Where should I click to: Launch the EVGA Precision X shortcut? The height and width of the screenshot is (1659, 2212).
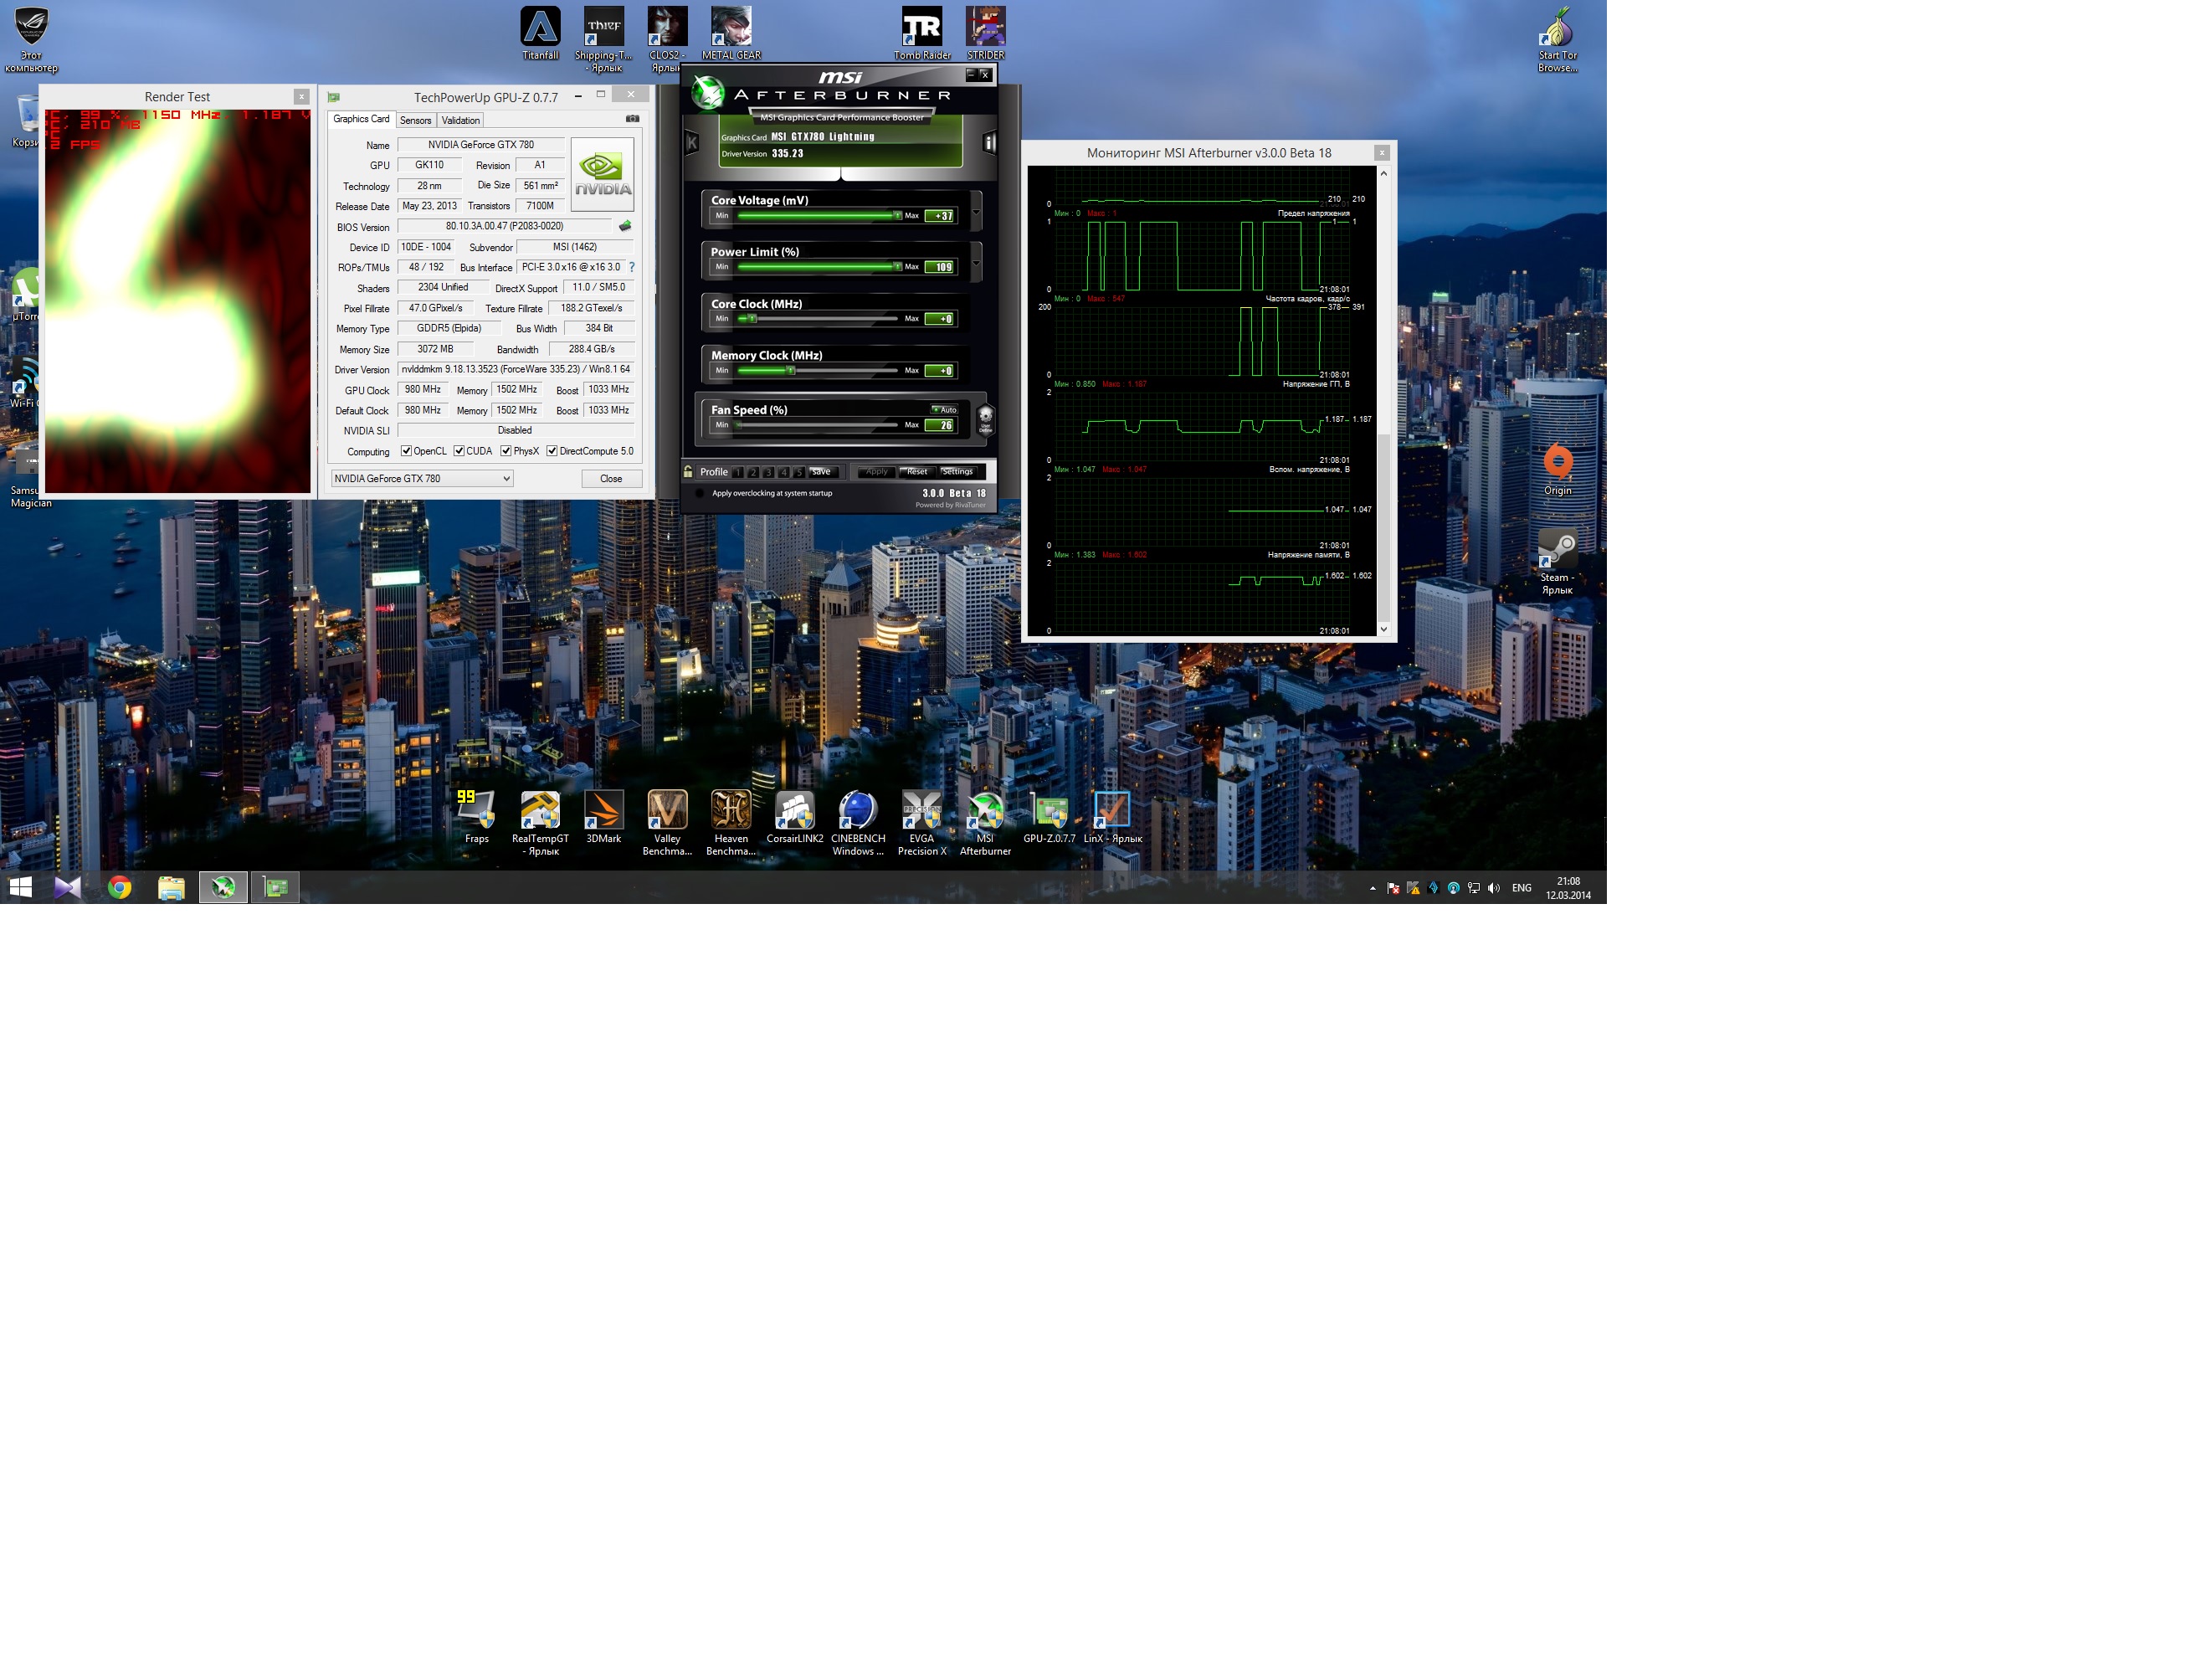click(x=922, y=823)
